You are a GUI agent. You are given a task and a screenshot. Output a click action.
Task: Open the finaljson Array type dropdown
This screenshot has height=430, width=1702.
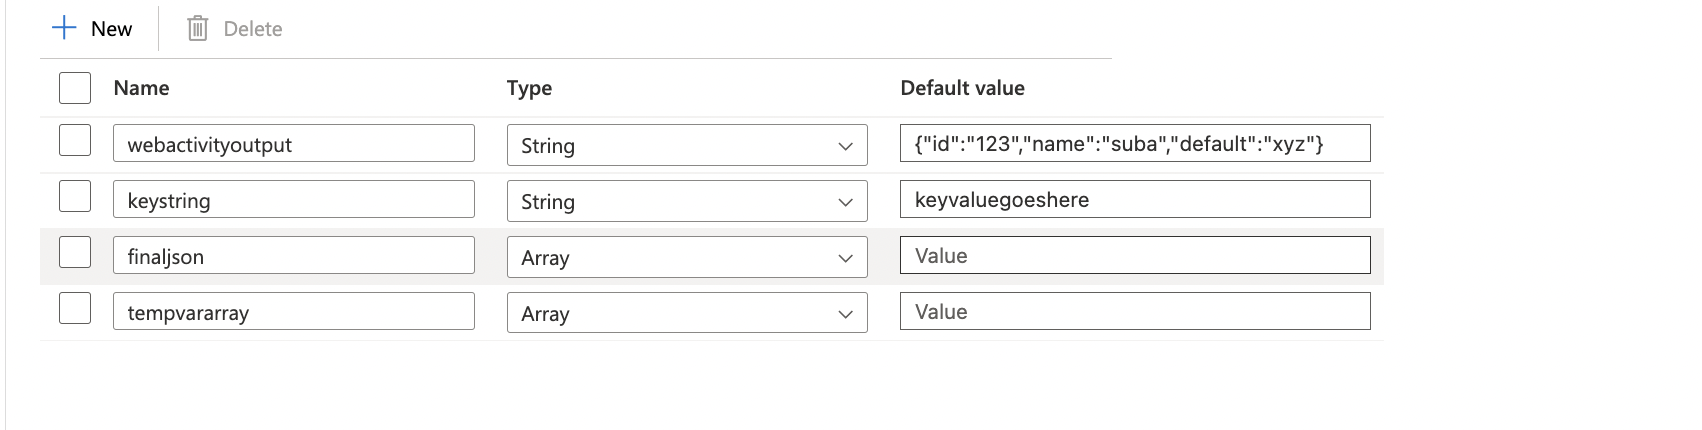[x=686, y=257]
